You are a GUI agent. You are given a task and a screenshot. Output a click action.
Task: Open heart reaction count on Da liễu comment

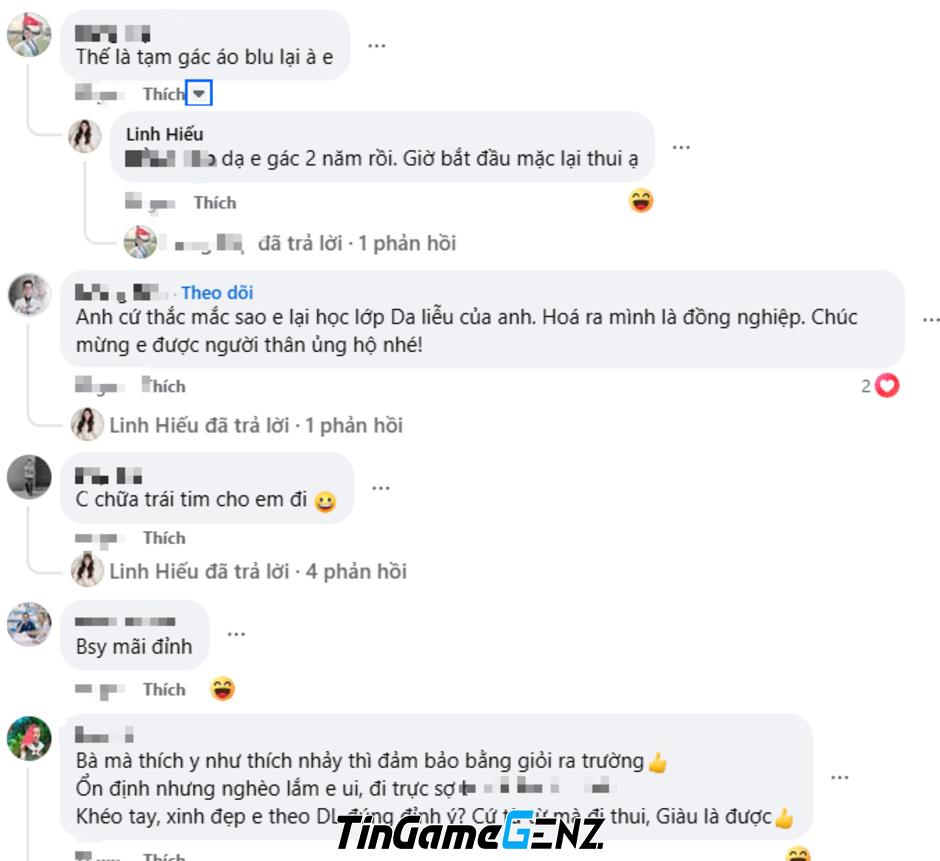[x=880, y=386]
